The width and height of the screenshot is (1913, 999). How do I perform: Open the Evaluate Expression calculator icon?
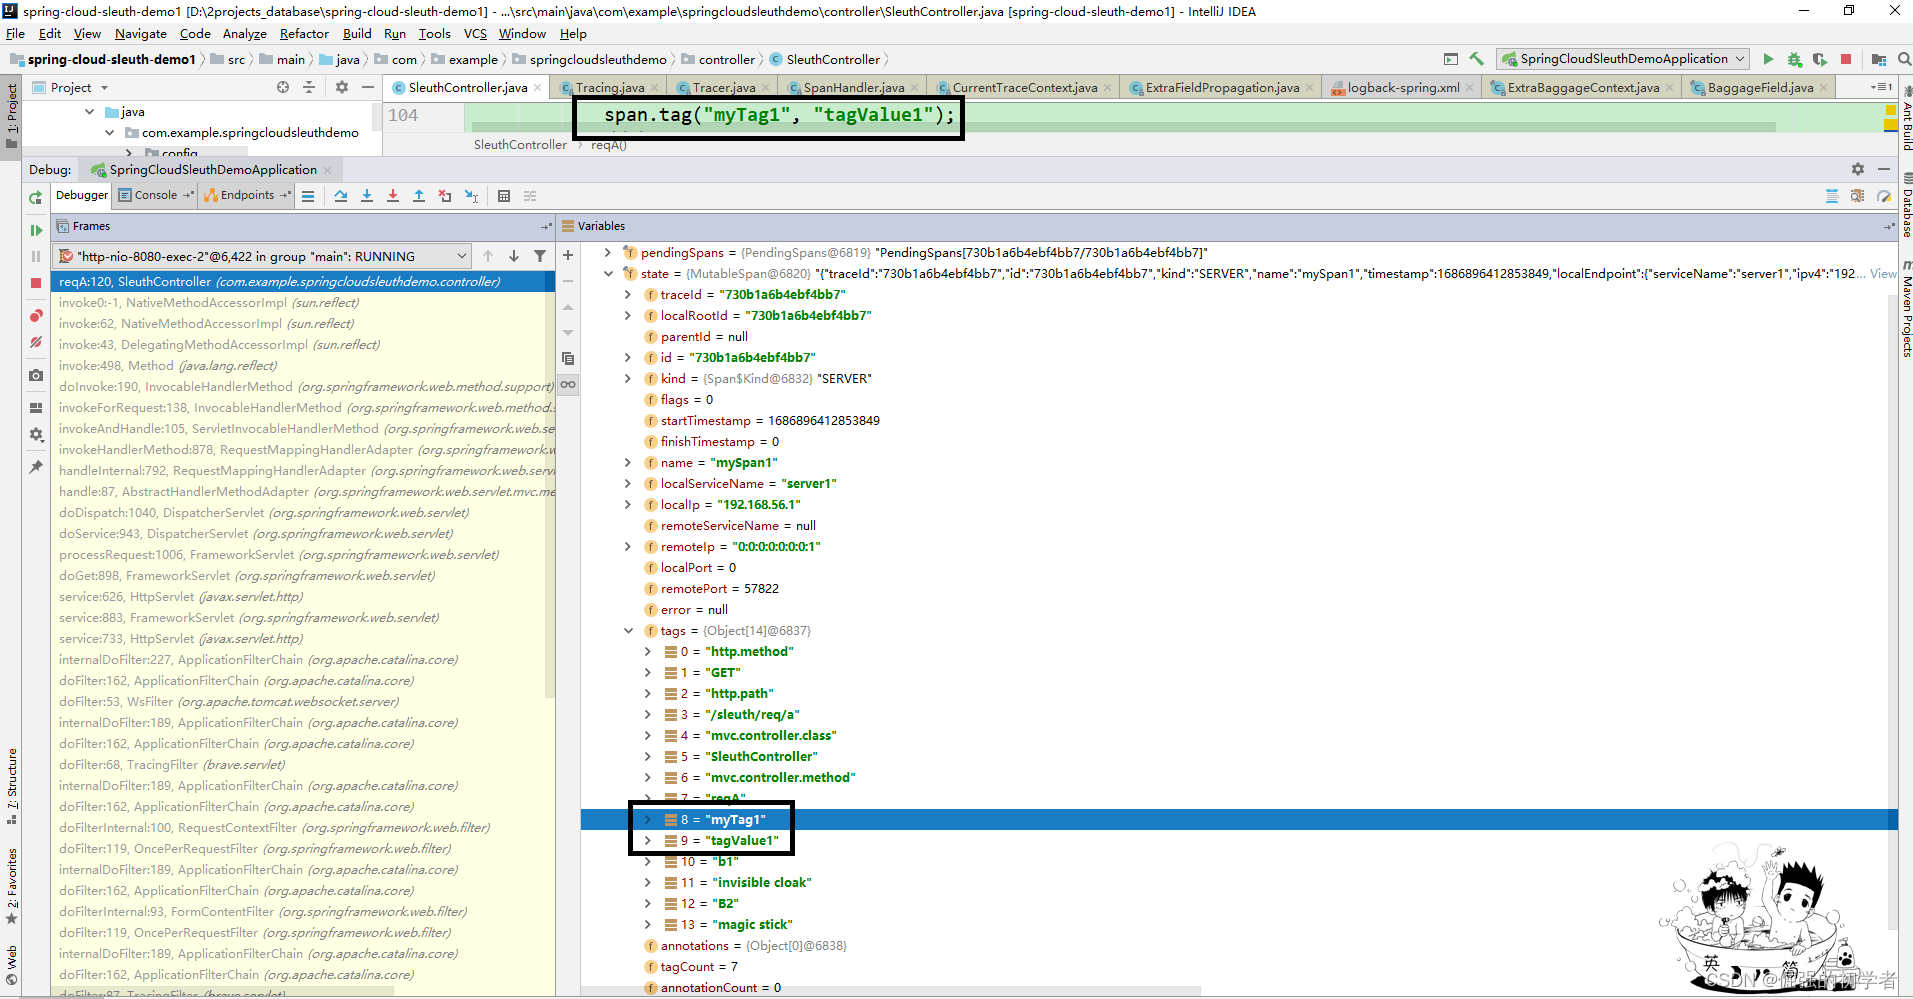[504, 196]
